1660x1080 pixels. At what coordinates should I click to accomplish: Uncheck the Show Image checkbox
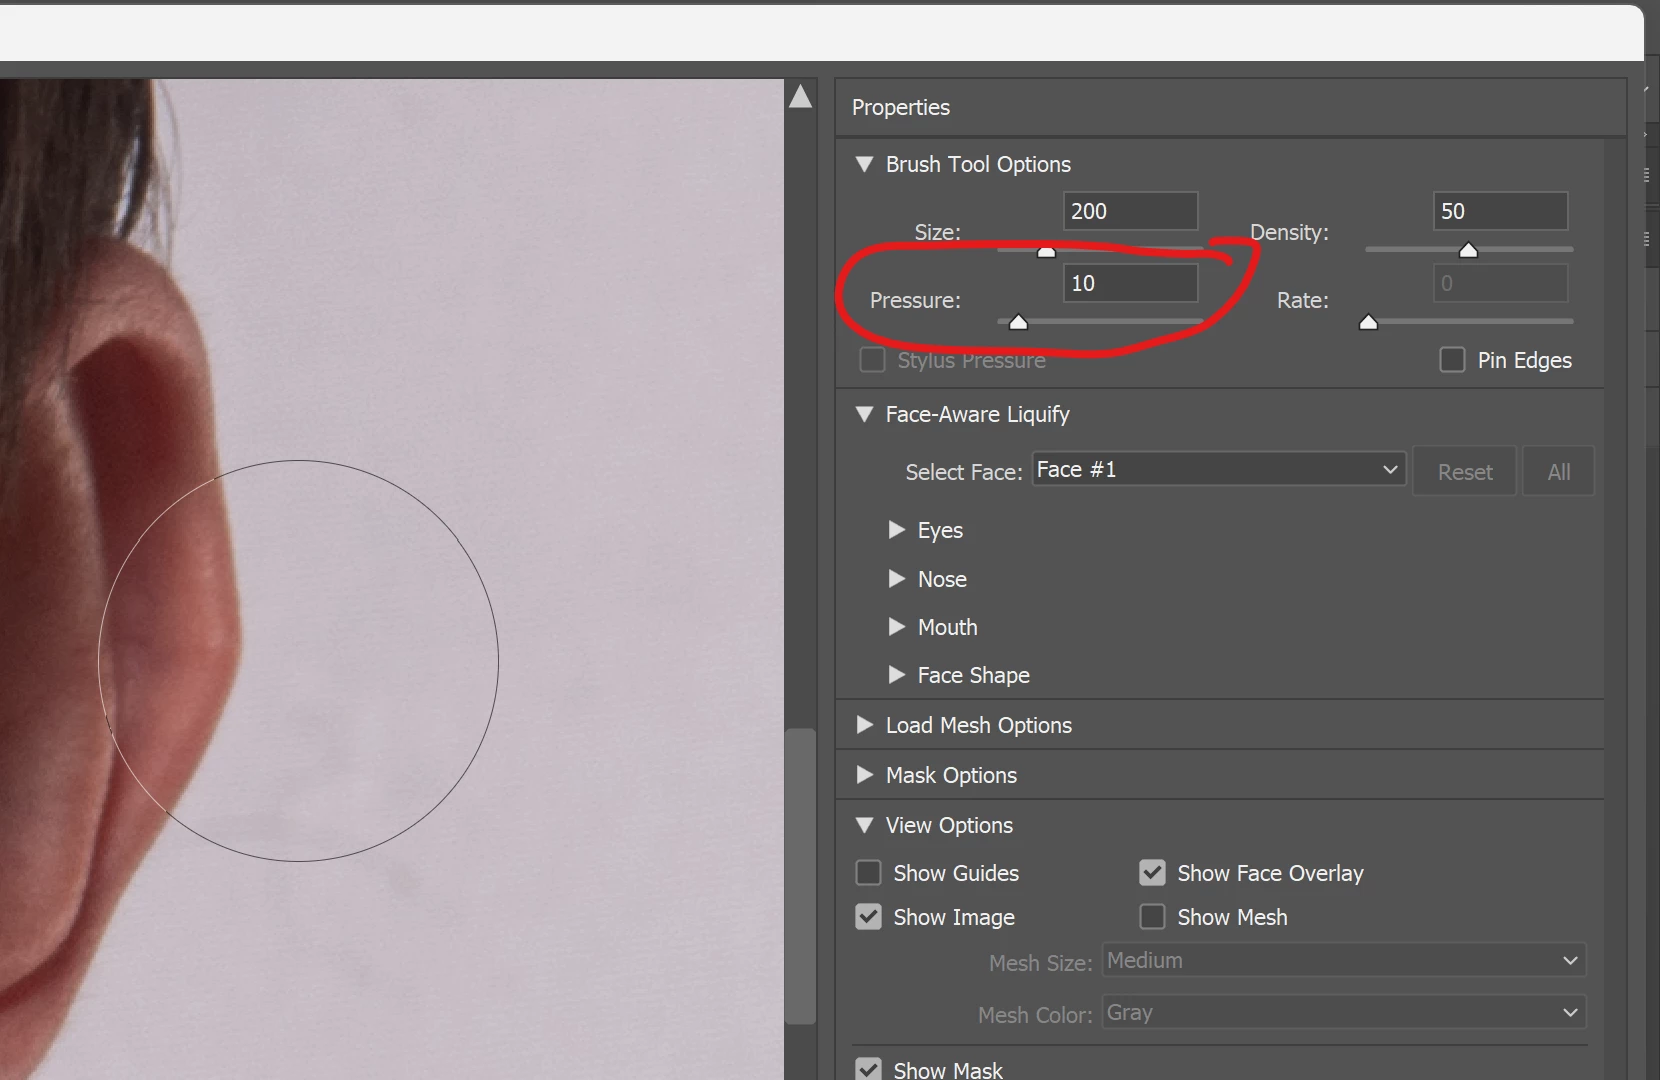click(x=868, y=917)
